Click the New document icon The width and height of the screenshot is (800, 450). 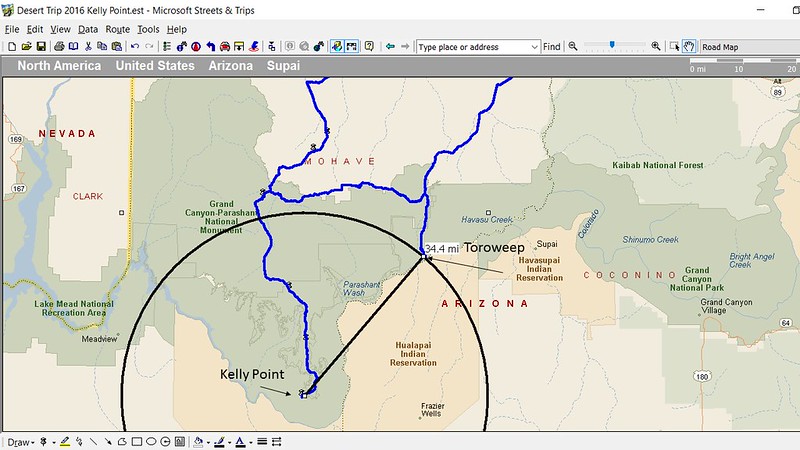(12, 46)
